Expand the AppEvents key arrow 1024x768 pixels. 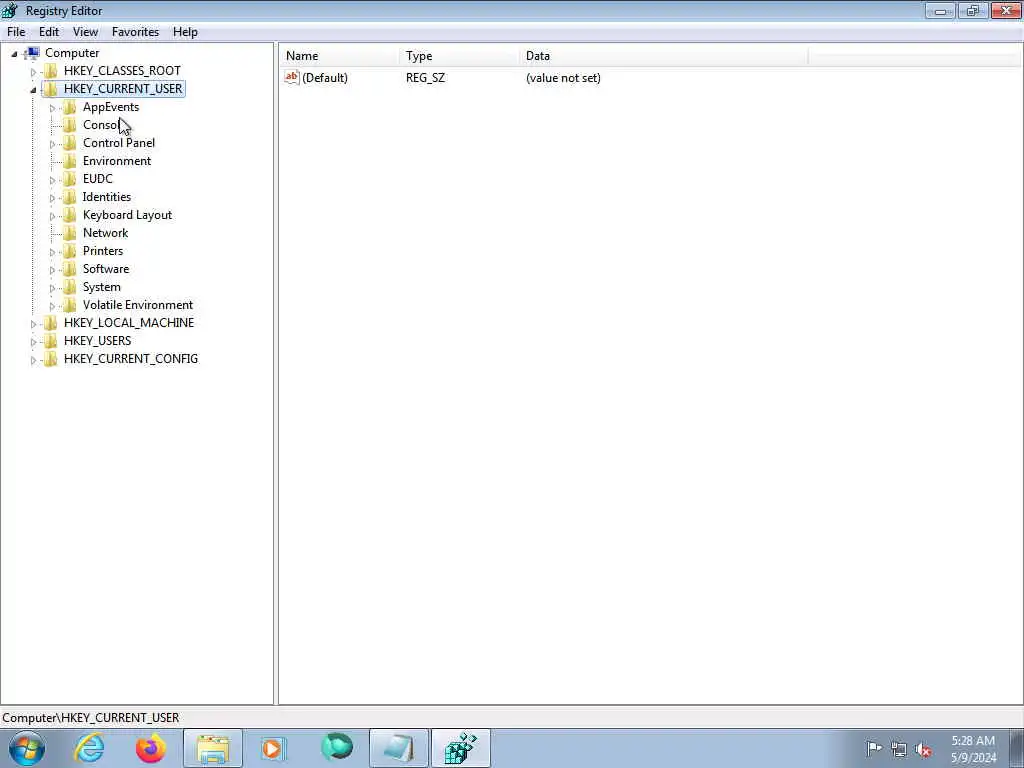click(52, 108)
